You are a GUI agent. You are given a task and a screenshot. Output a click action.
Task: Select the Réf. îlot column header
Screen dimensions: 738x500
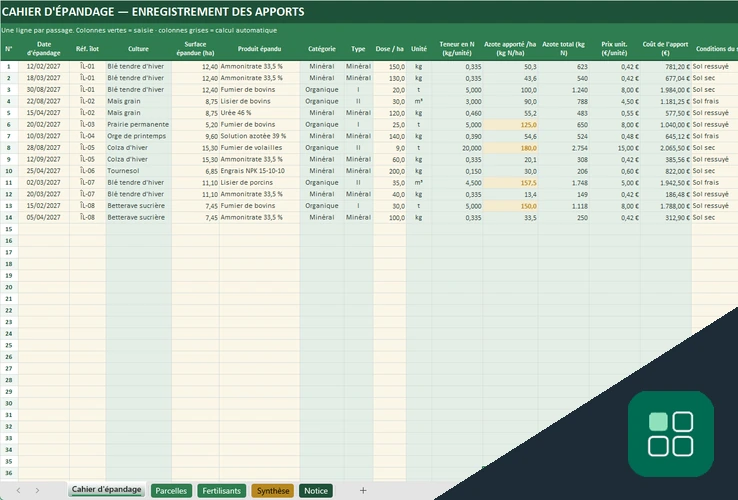click(88, 48)
